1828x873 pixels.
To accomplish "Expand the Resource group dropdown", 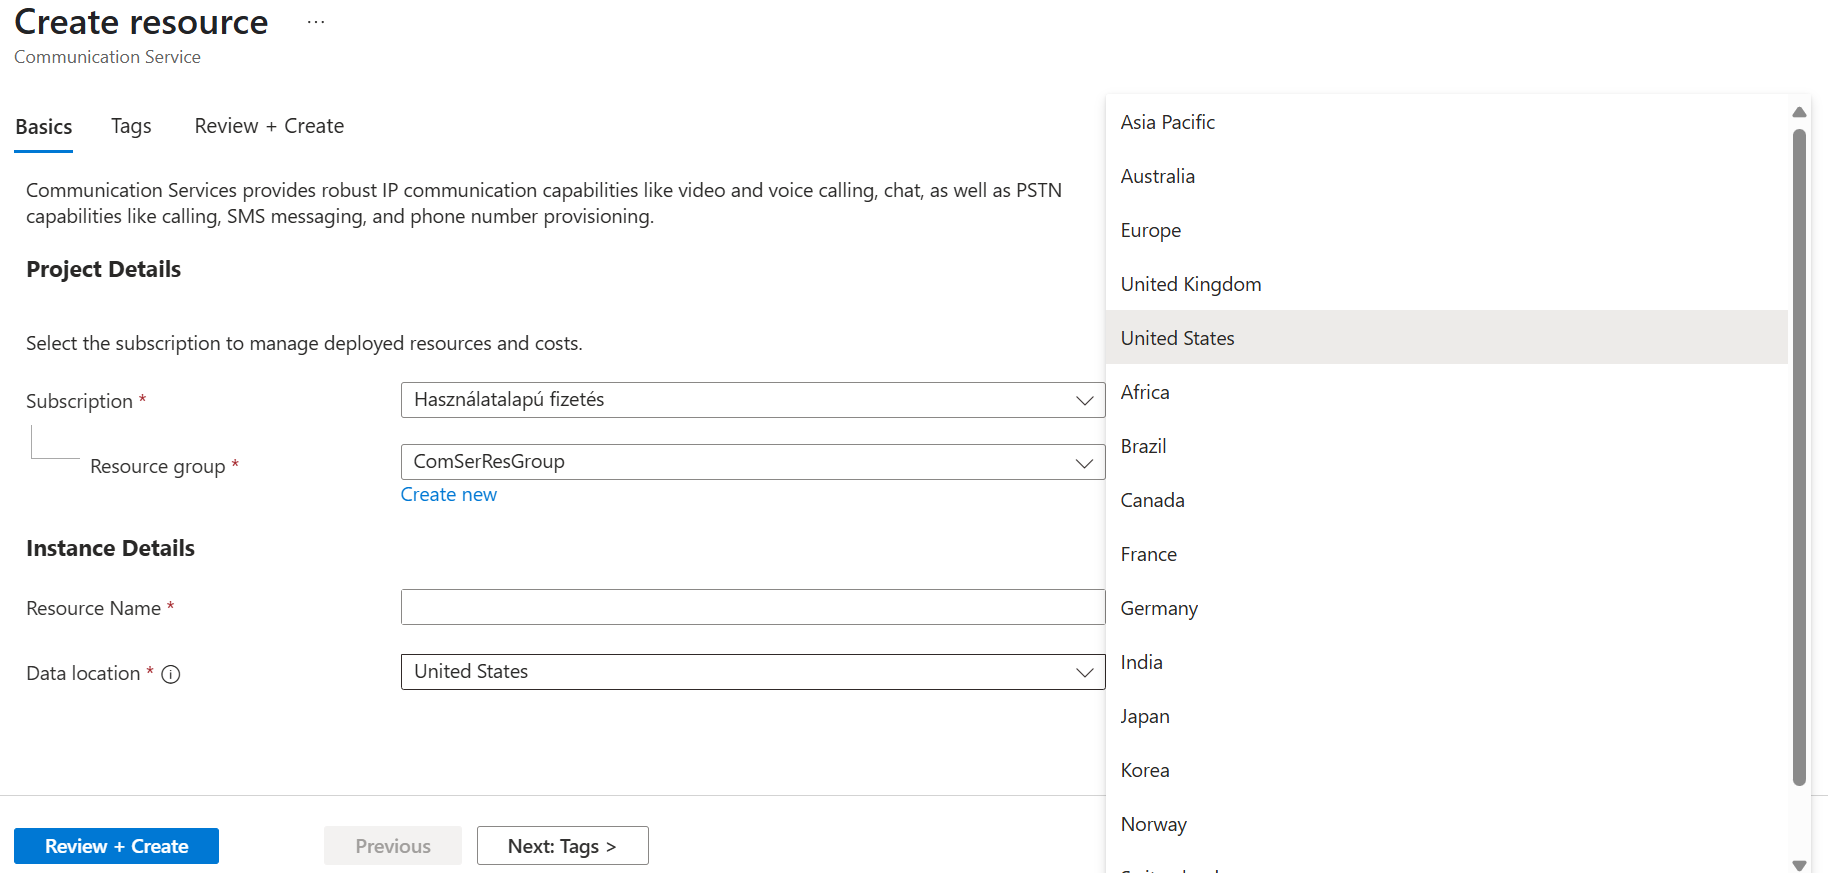I will pos(753,462).
